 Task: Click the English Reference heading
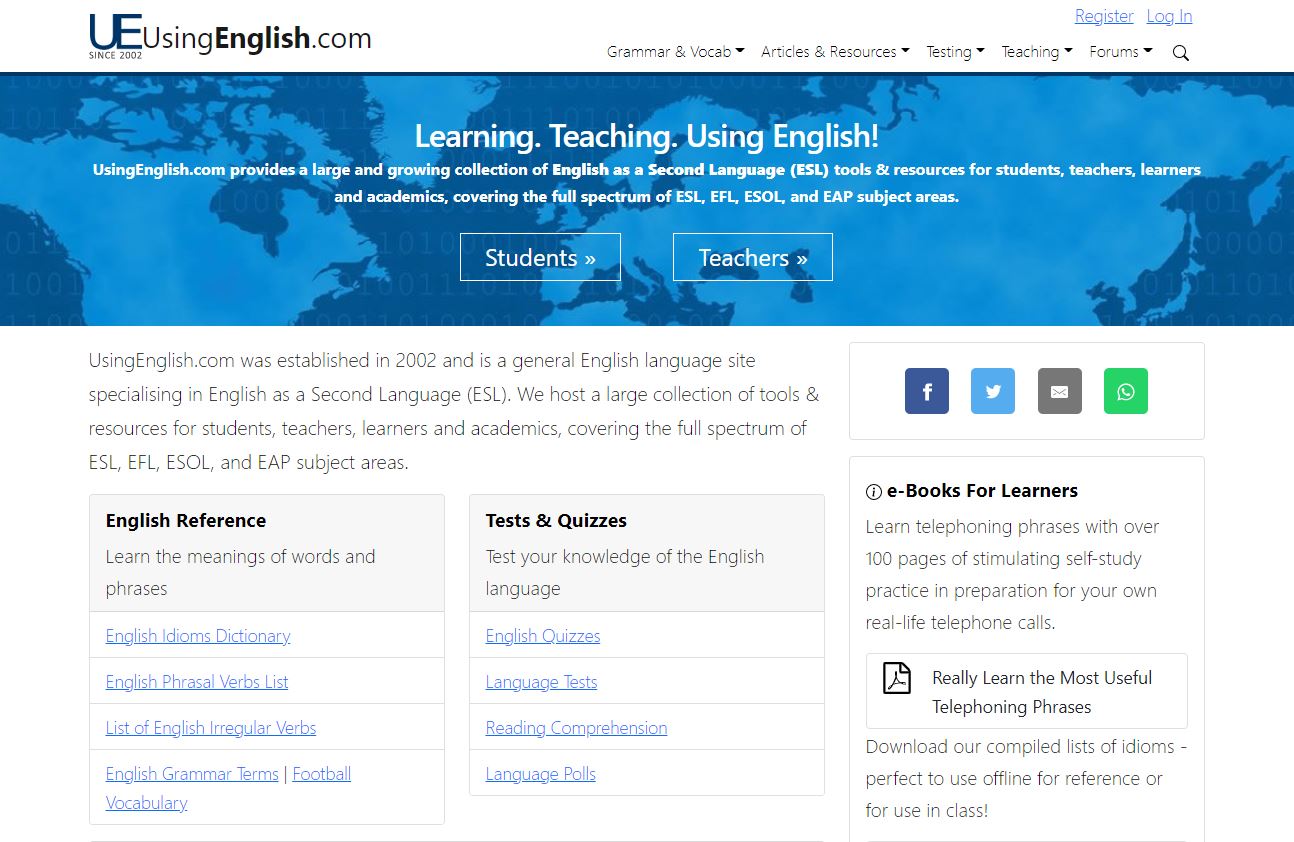pyautogui.click(x=186, y=521)
